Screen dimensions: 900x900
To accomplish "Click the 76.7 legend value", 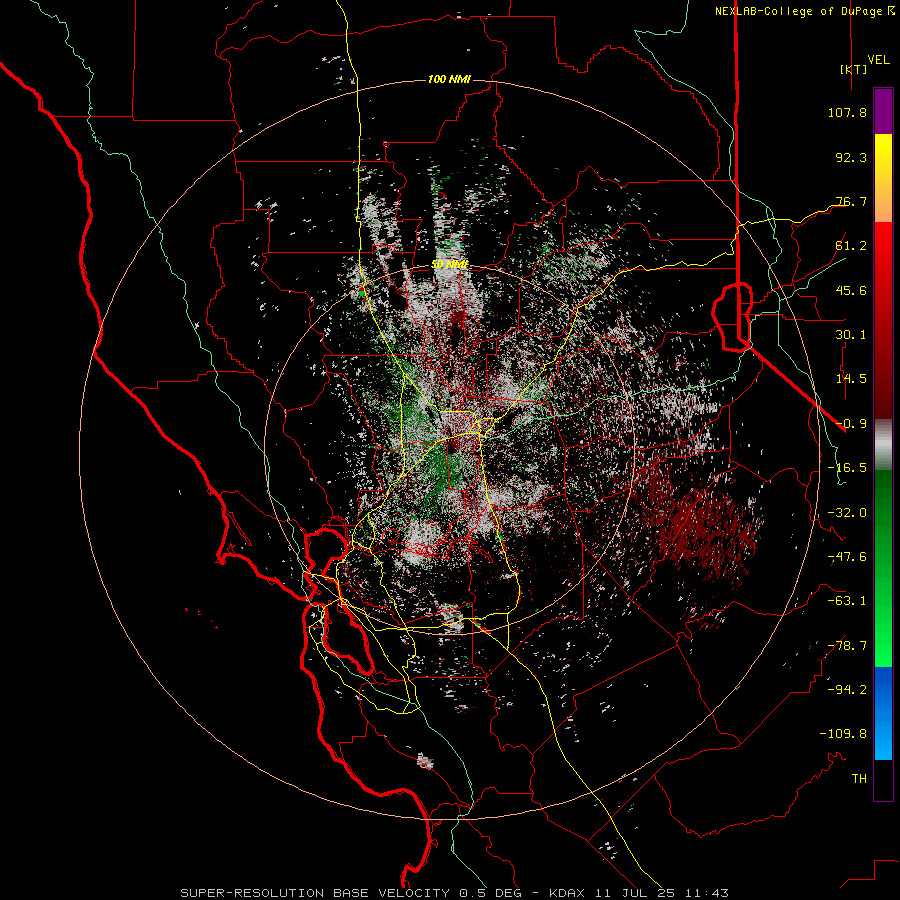I will pyautogui.click(x=851, y=201).
